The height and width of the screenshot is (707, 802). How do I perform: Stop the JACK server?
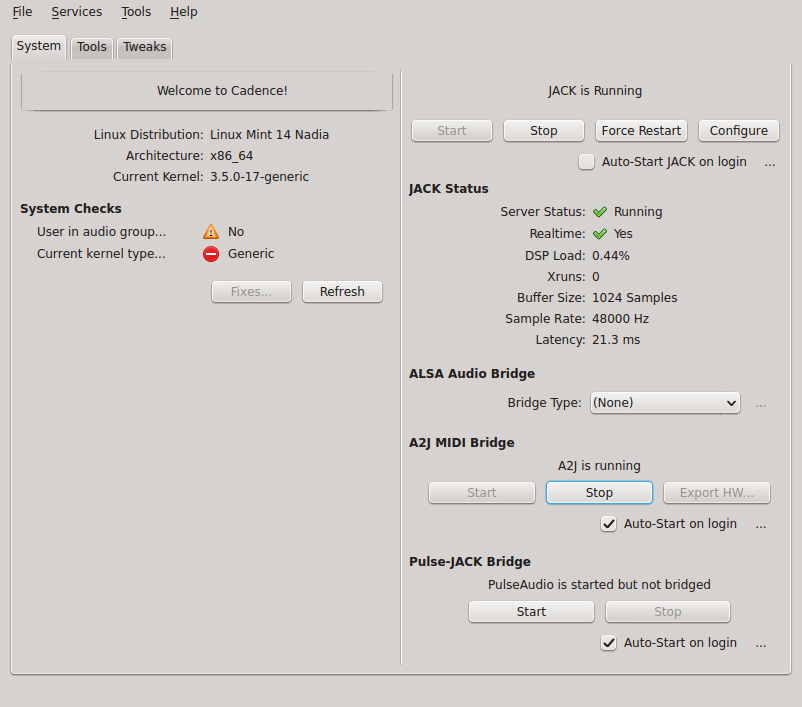click(544, 131)
